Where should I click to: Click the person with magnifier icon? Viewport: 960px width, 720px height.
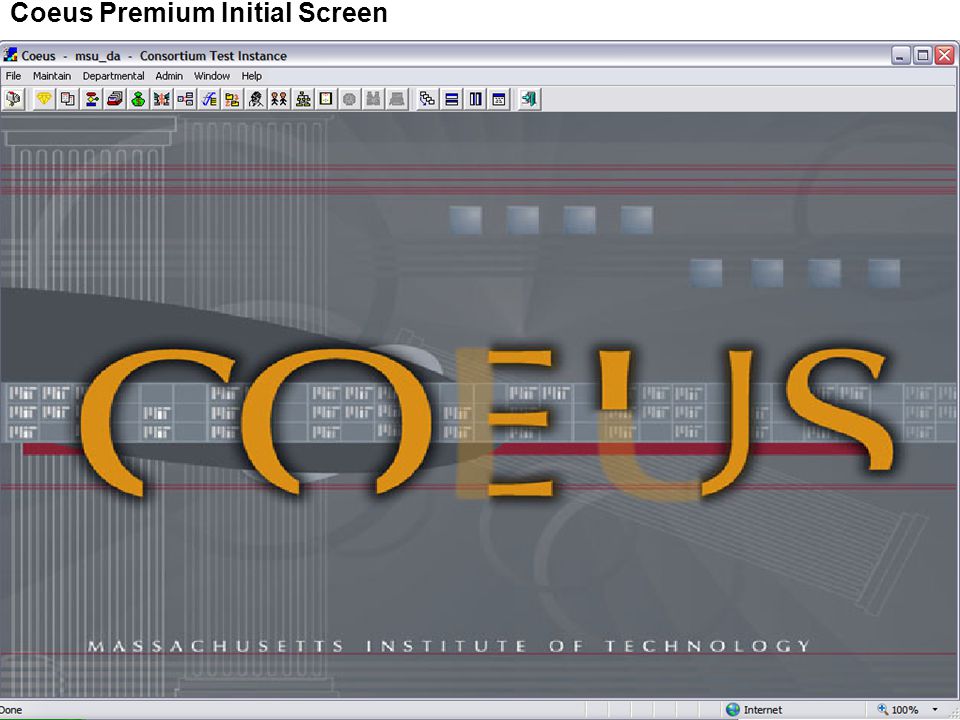coord(256,99)
